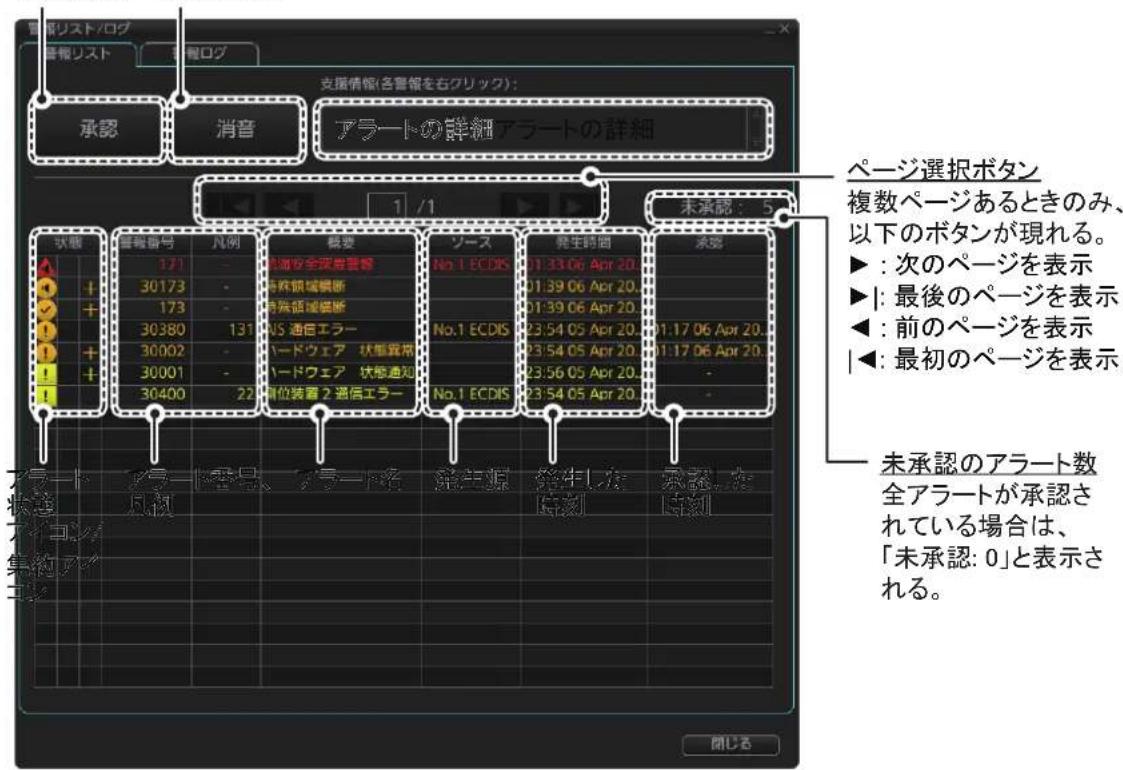Image resolution: width=1123 pixels, height=770 pixels.
Task: Click occurrence time 01:33 06 Apr of alert 171
Action: pyautogui.click(x=583, y=264)
